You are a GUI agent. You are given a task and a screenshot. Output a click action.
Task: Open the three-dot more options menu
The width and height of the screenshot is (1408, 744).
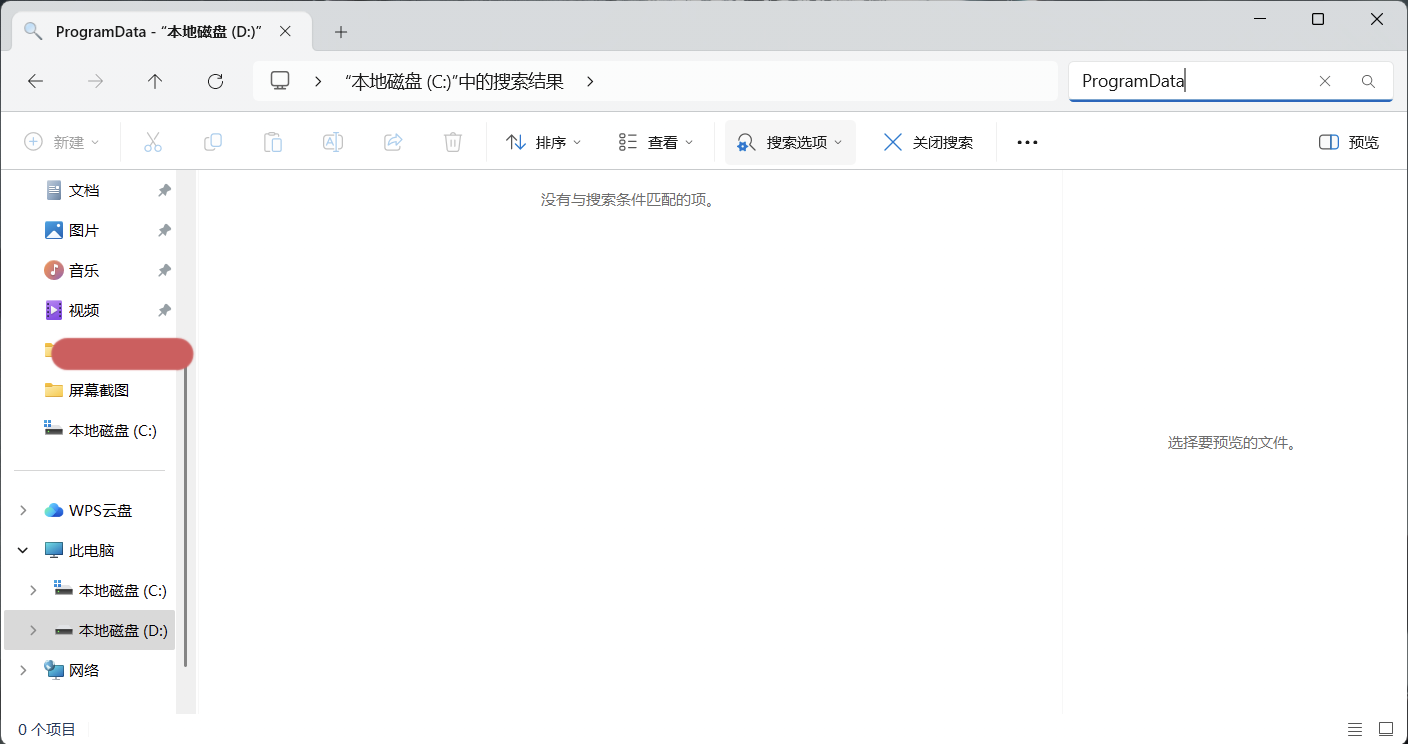click(1027, 142)
